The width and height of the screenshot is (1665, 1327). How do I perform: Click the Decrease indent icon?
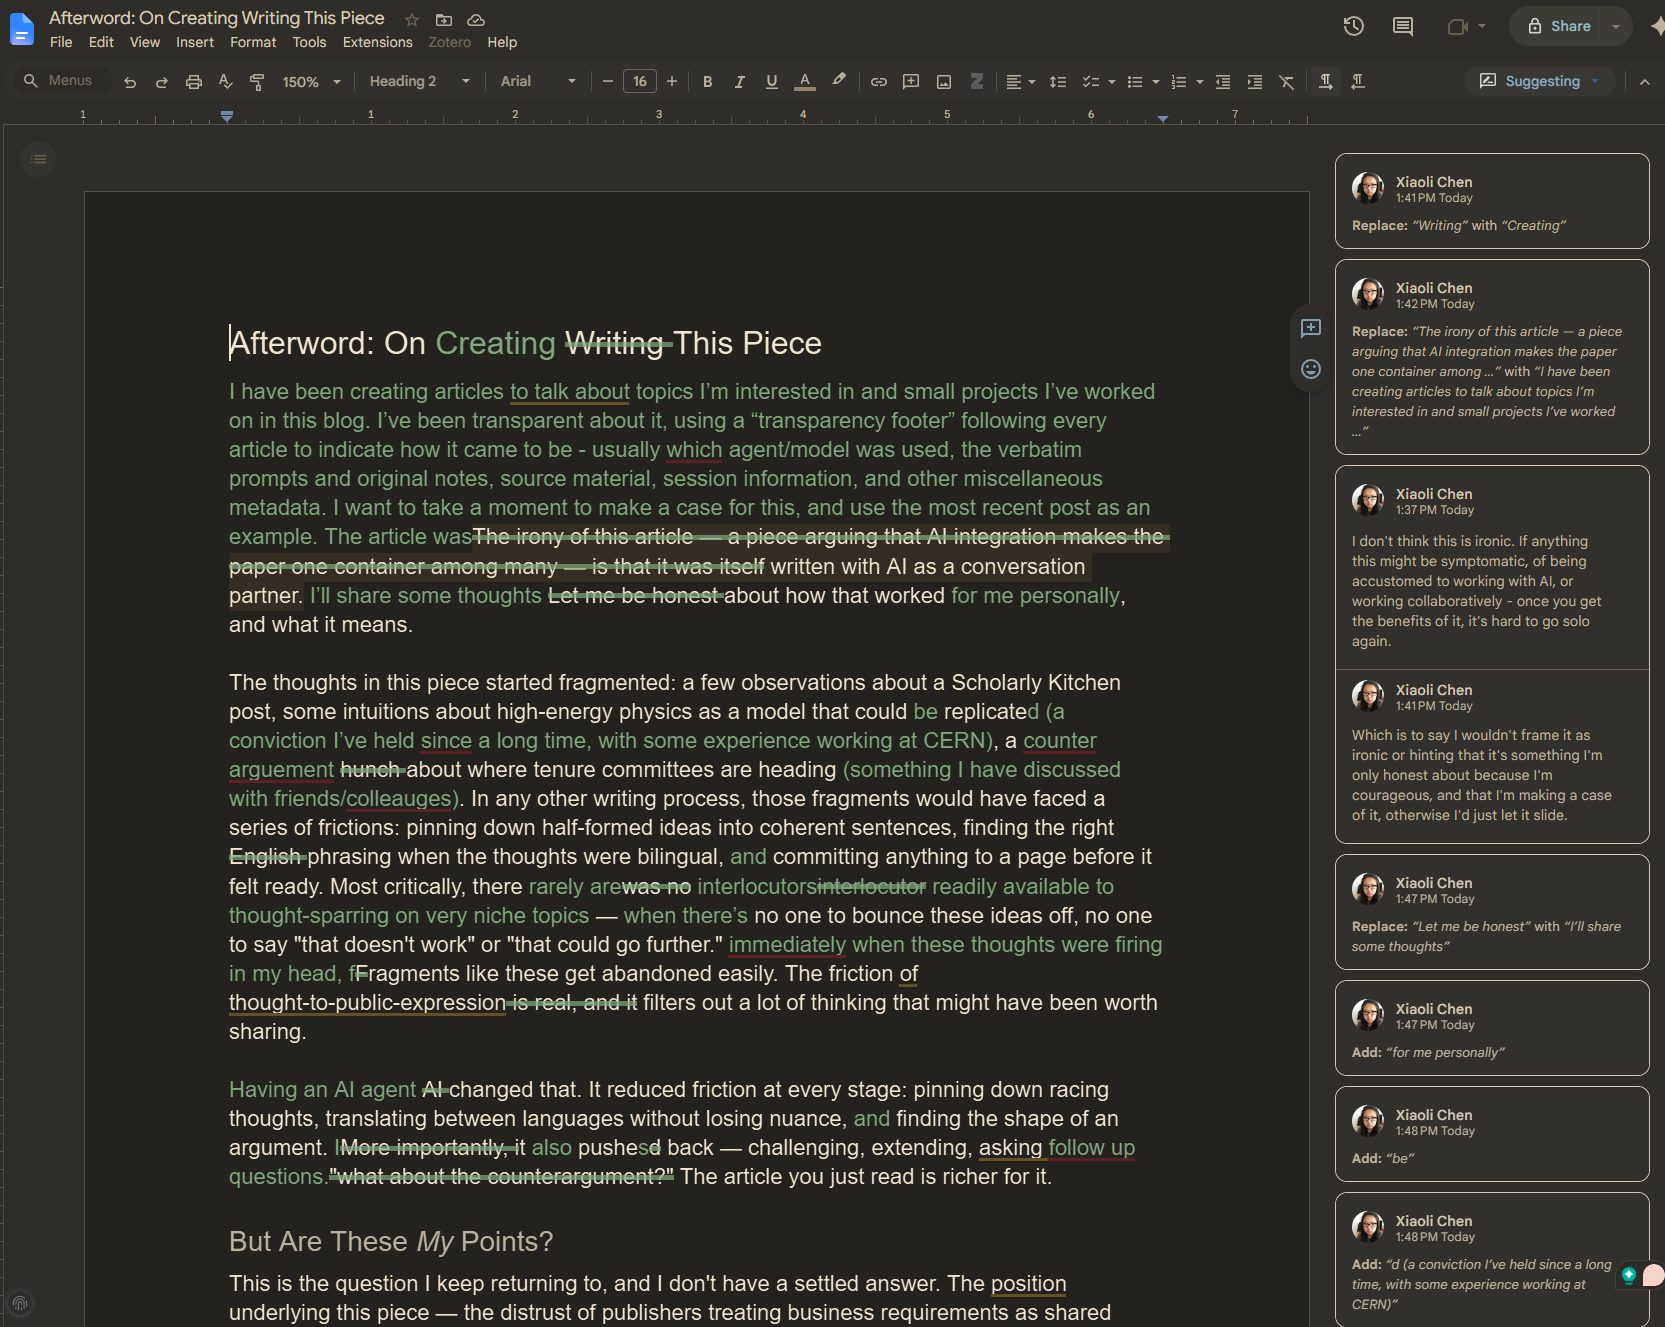1222,82
